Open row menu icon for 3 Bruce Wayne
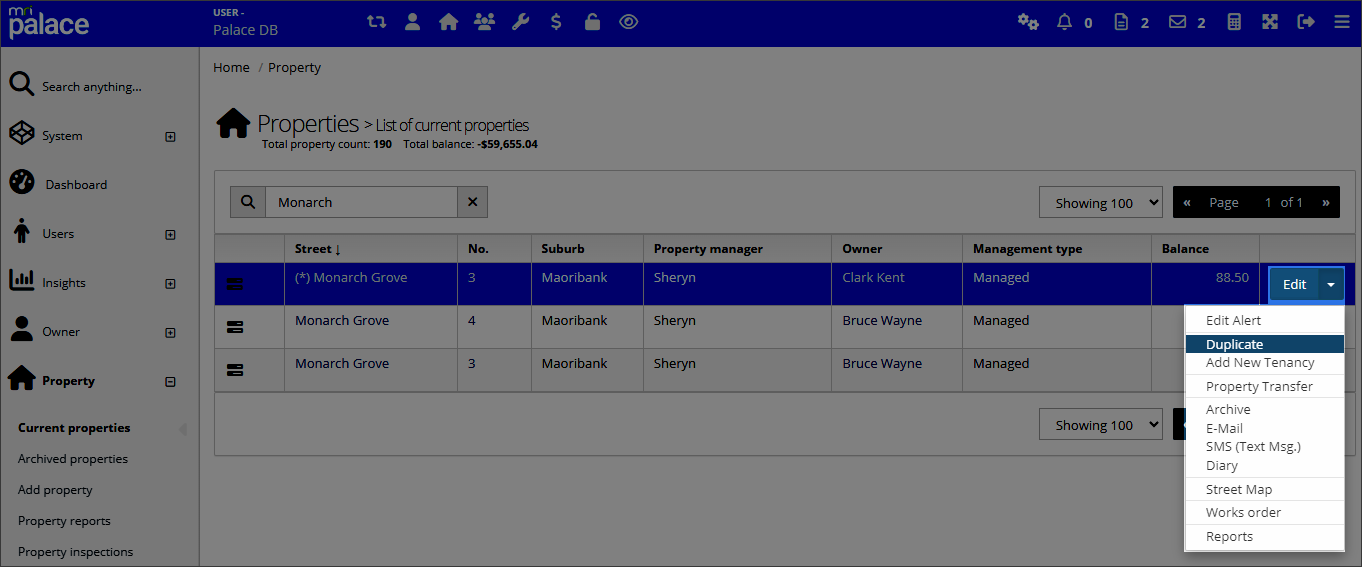The height and width of the screenshot is (567, 1362). click(235, 370)
